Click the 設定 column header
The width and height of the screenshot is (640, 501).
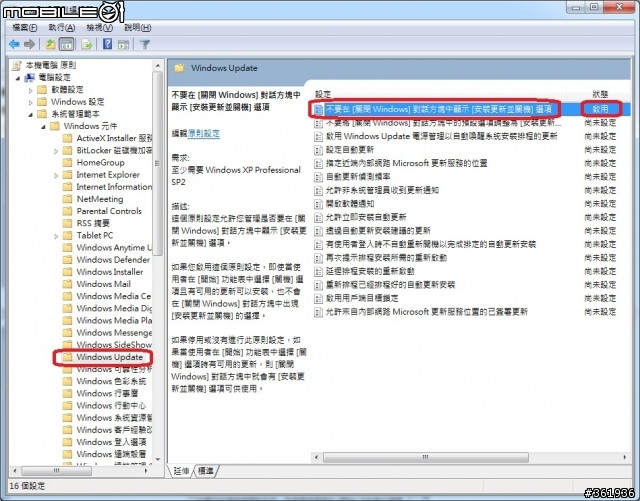[x=323, y=94]
